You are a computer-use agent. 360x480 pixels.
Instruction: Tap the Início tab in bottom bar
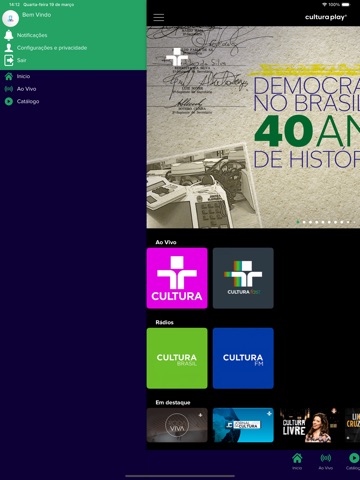297,462
